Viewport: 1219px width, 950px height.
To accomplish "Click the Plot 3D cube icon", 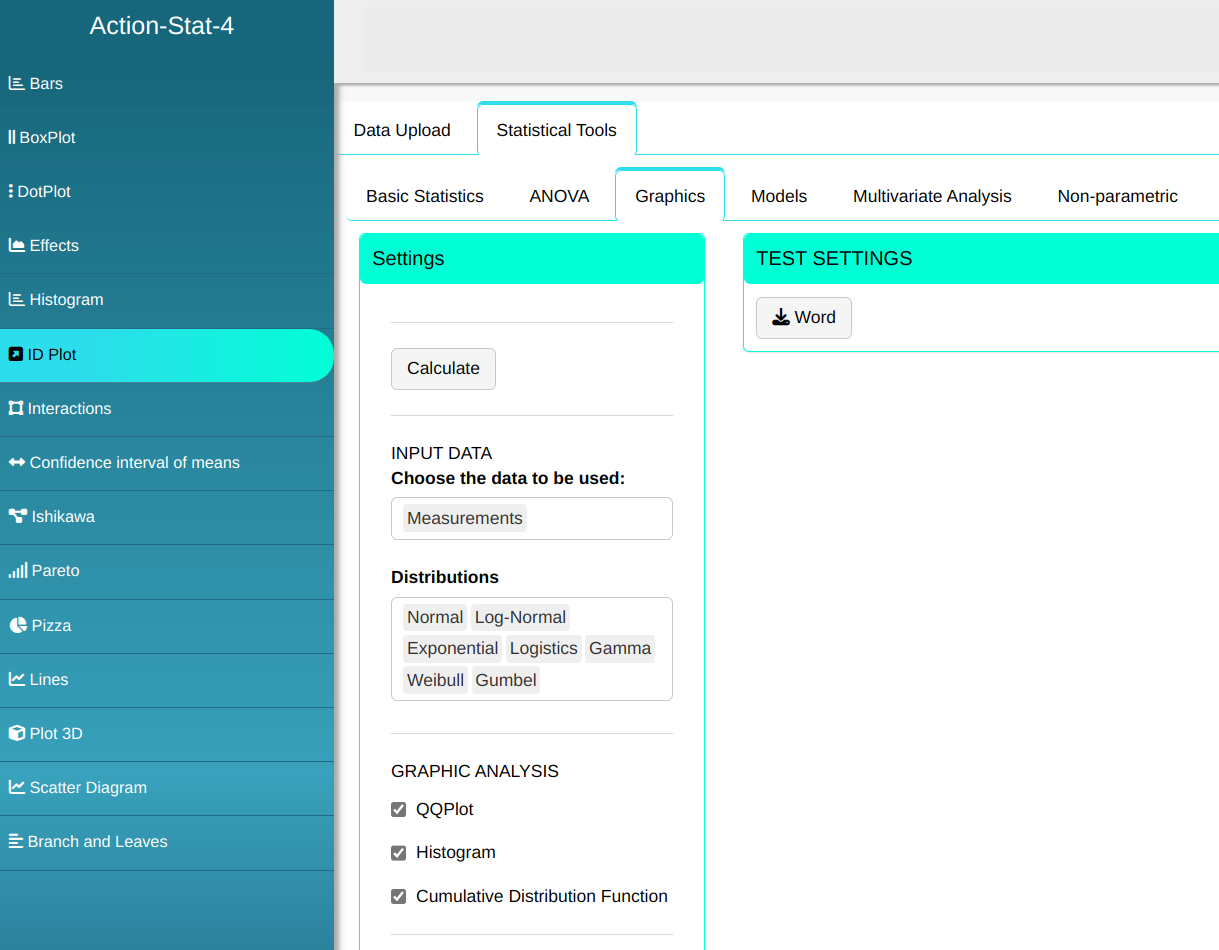I will click(16, 734).
